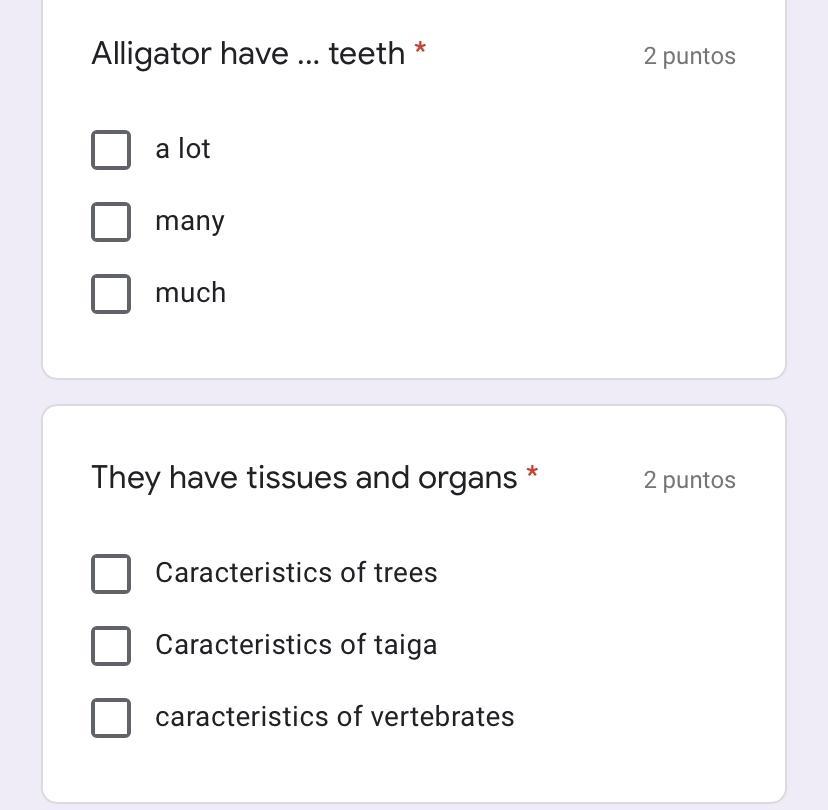This screenshot has width=828, height=810.
Task: Click the lavender gap between question cards
Action: 414,392
